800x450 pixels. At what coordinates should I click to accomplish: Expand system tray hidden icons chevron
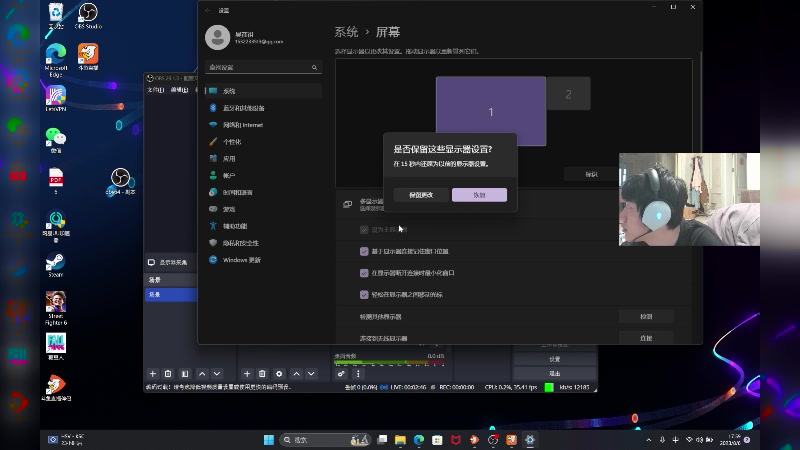pyautogui.click(x=649, y=440)
